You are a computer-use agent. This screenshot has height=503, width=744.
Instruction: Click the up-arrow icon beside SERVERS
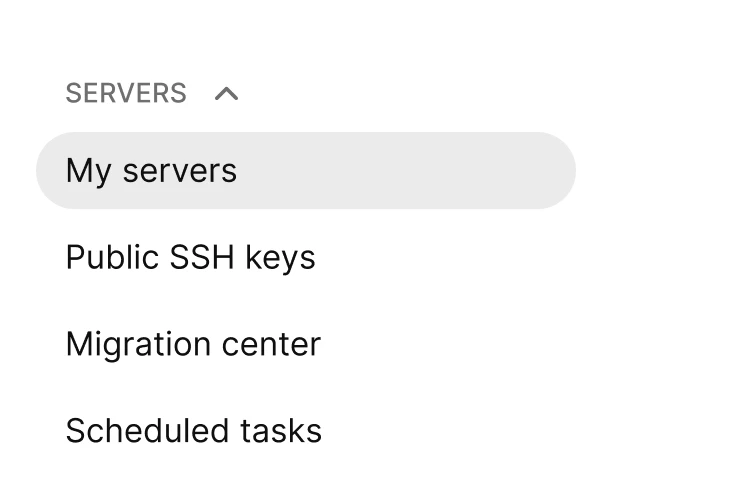tap(227, 94)
